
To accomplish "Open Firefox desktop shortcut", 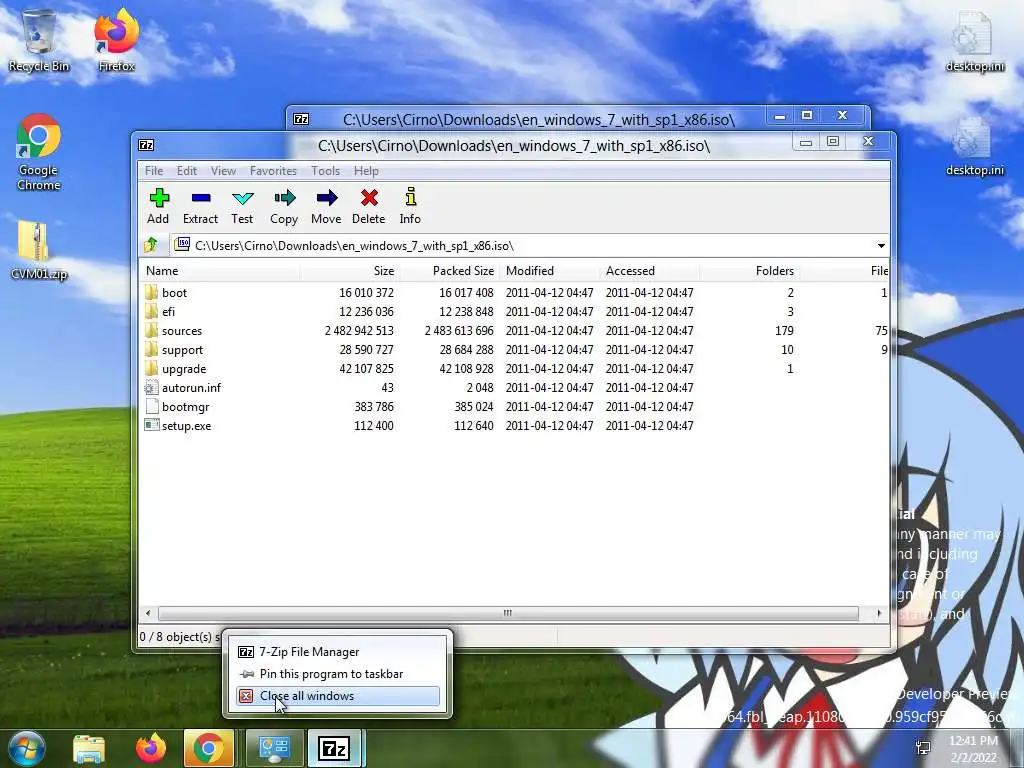I will click(x=117, y=40).
